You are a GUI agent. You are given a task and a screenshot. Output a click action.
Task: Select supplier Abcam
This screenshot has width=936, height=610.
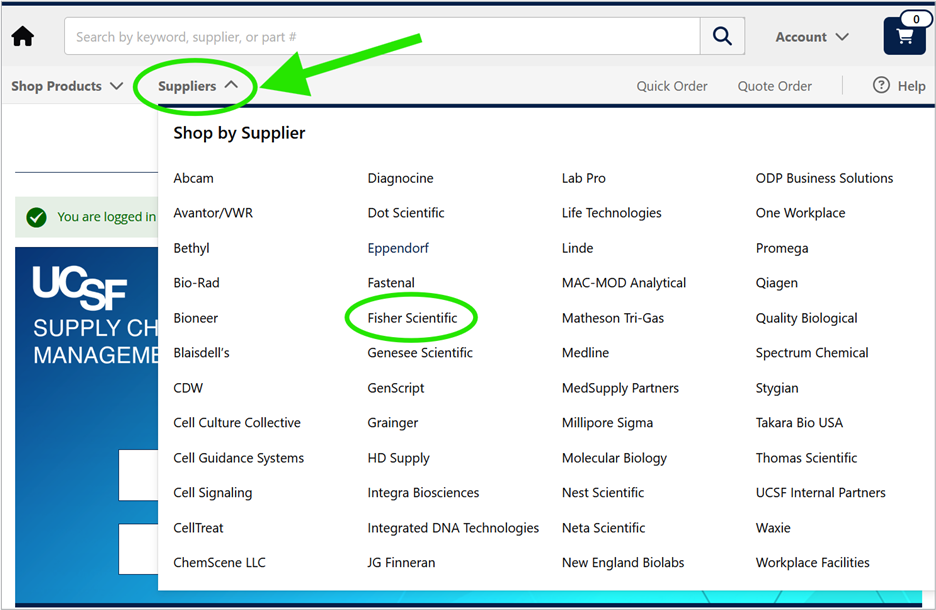point(193,178)
